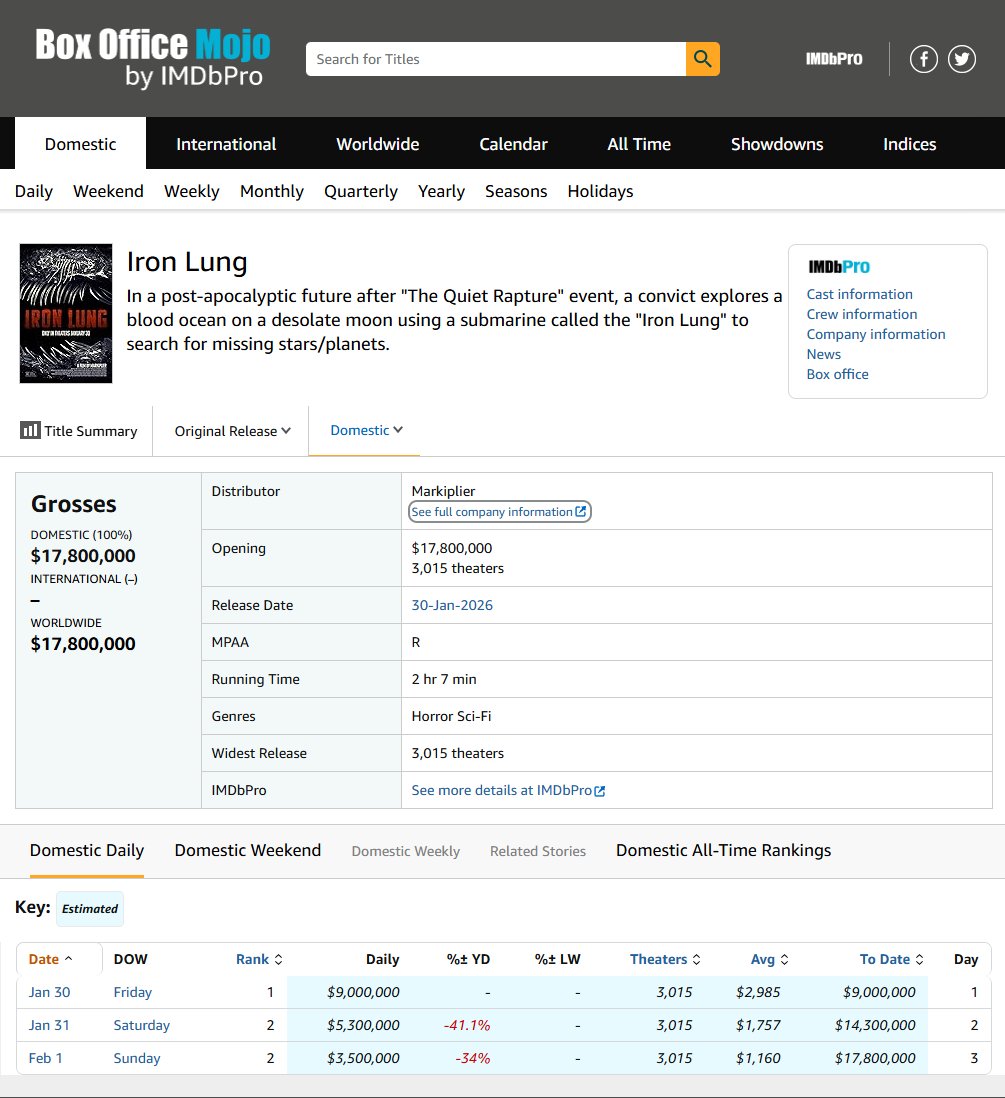Open the Sunday day-of-week link

(x=137, y=1058)
